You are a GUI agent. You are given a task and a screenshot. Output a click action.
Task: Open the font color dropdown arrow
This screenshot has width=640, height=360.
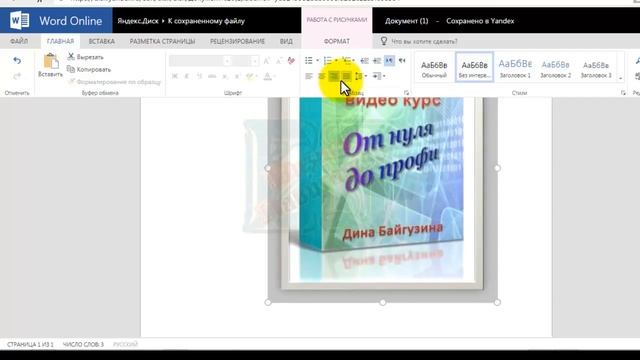point(274,76)
